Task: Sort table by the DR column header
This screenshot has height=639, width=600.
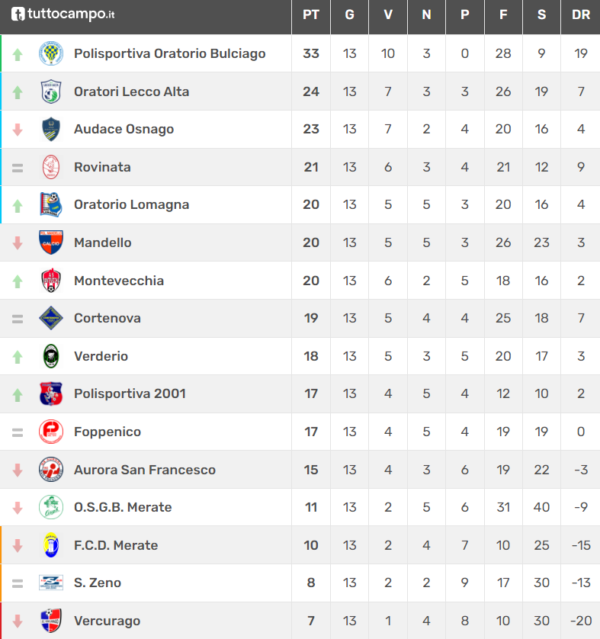Action: tap(581, 15)
